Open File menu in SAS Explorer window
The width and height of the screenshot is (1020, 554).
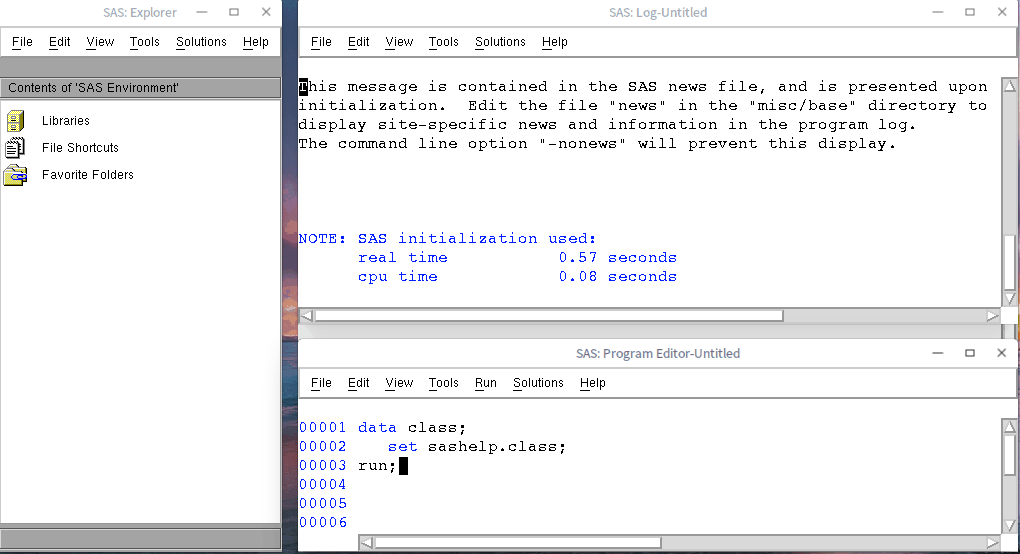click(22, 42)
